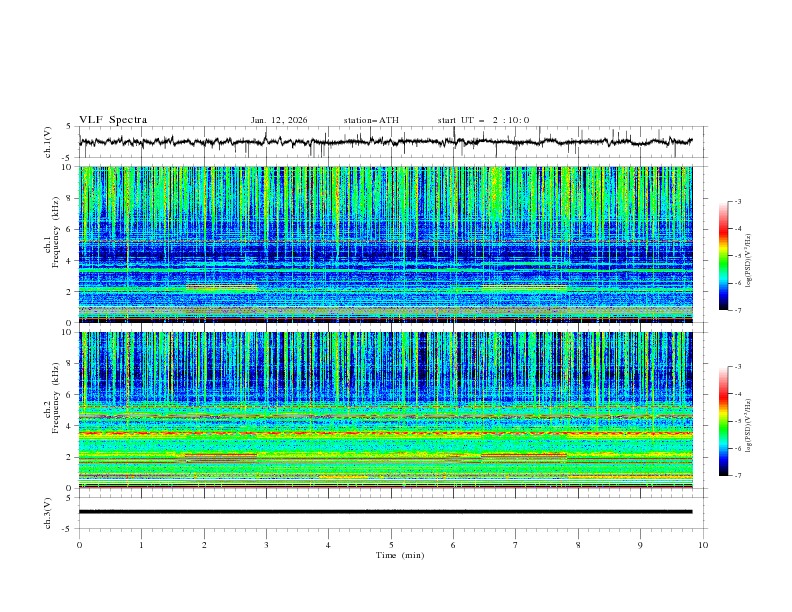Click the red 3.5 kHz band in ch.2
792x612 pixels.
pyautogui.click(x=385, y=433)
